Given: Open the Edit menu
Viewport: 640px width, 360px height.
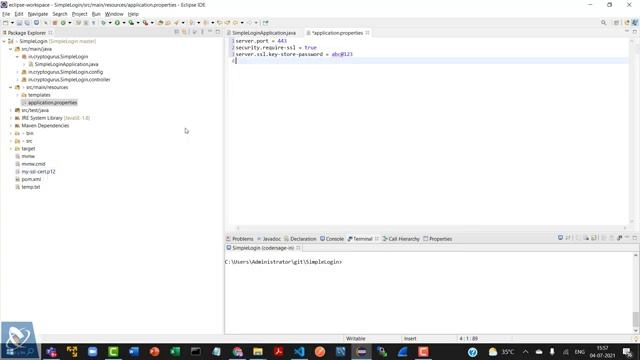Looking at the screenshot, I should point(19,14).
